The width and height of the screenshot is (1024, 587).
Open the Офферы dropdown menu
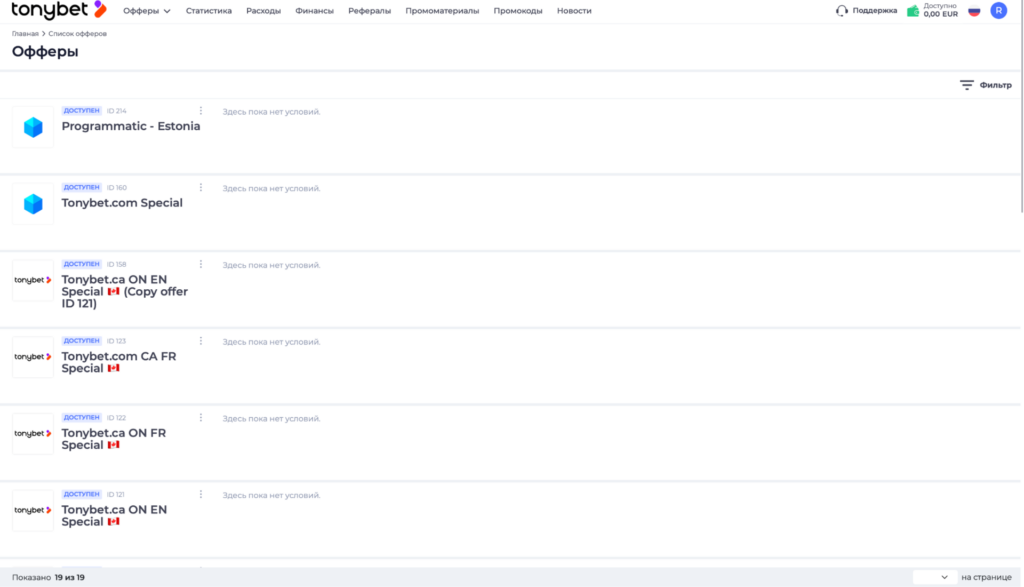pos(147,11)
